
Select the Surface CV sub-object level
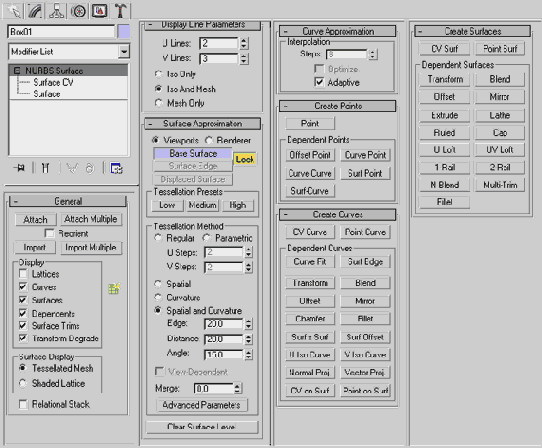point(53,83)
